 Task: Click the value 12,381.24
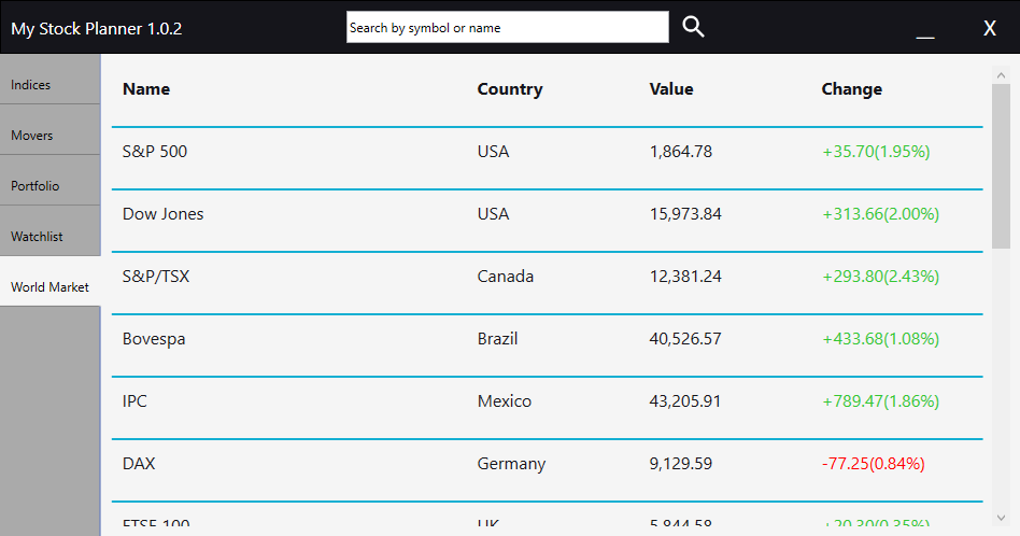[686, 276]
